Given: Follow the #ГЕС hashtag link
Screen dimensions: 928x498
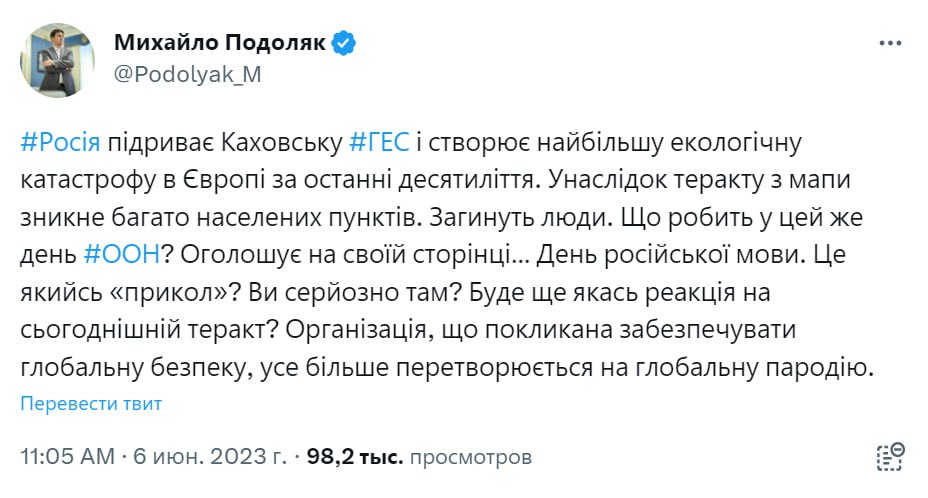Looking at the screenshot, I should tap(379, 141).
